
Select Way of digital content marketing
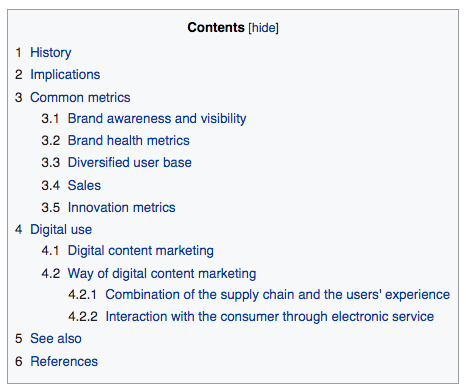(162, 273)
